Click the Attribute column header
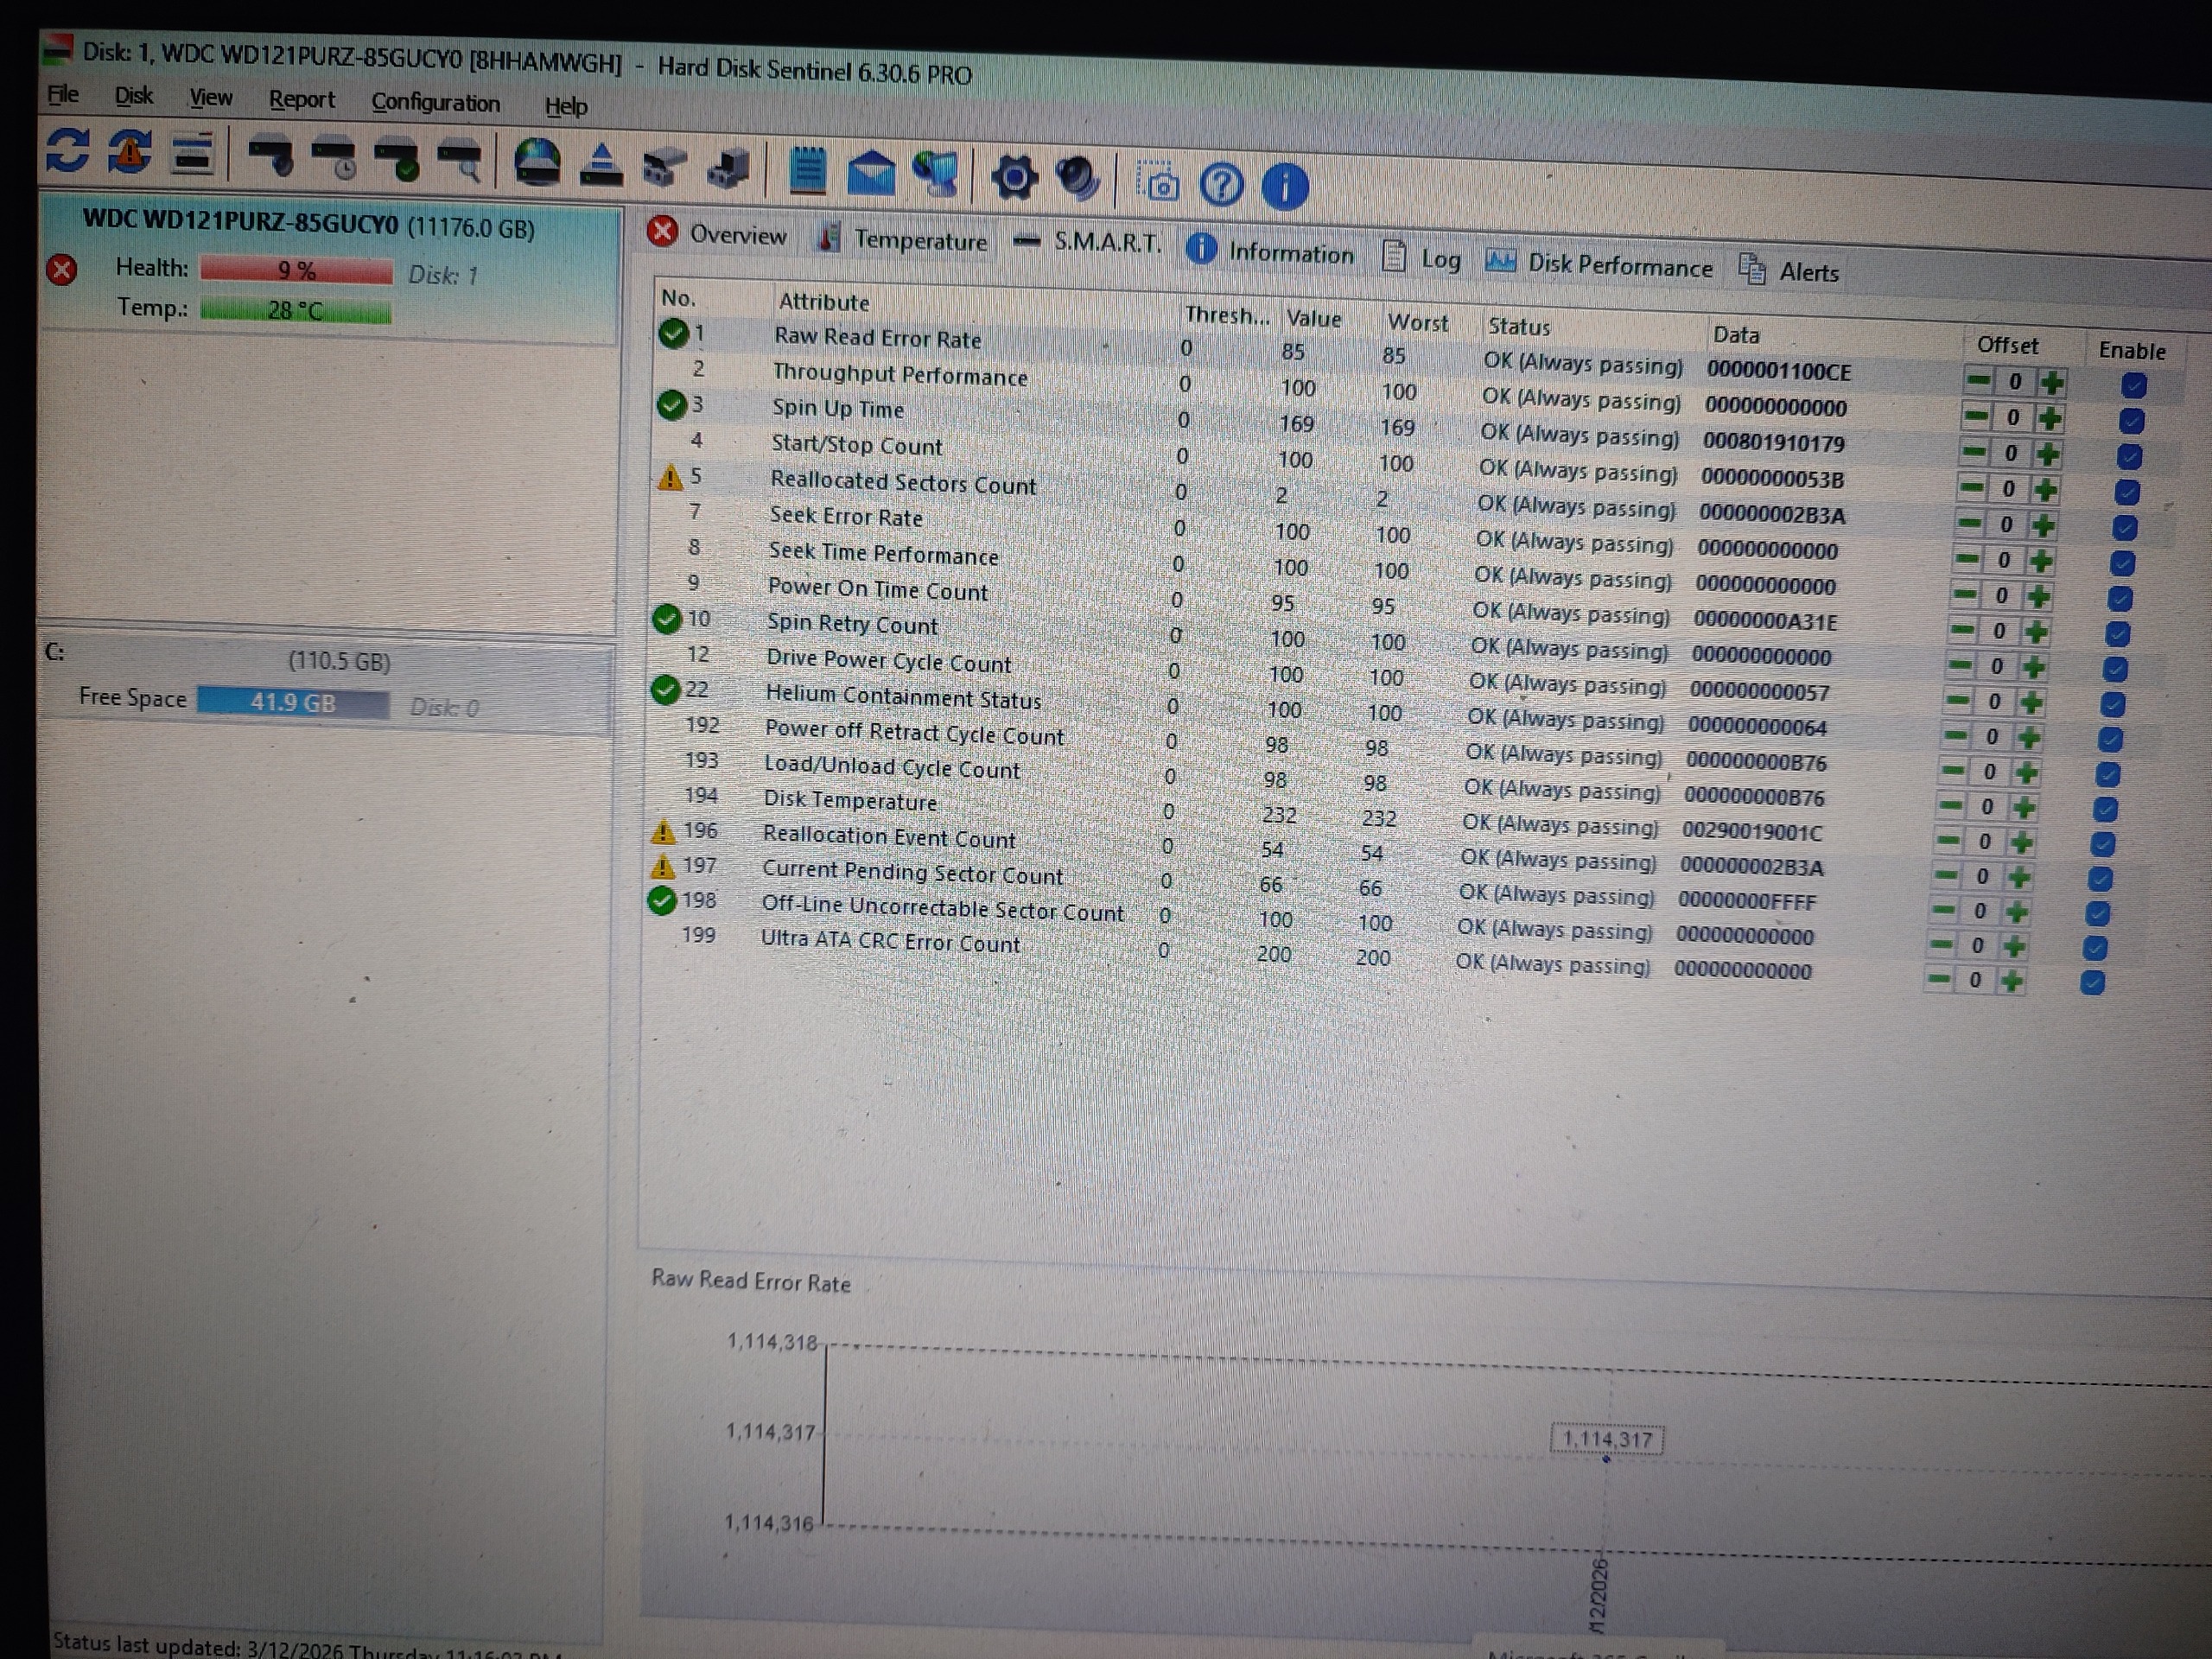The image size is (2212, 1659). pyautogui.click(x=824, y=302)
